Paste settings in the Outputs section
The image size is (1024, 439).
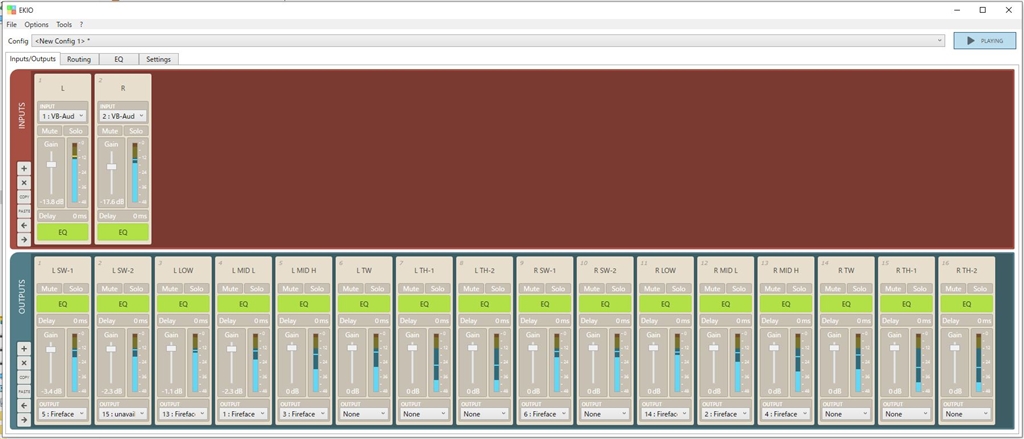point(24,391)
